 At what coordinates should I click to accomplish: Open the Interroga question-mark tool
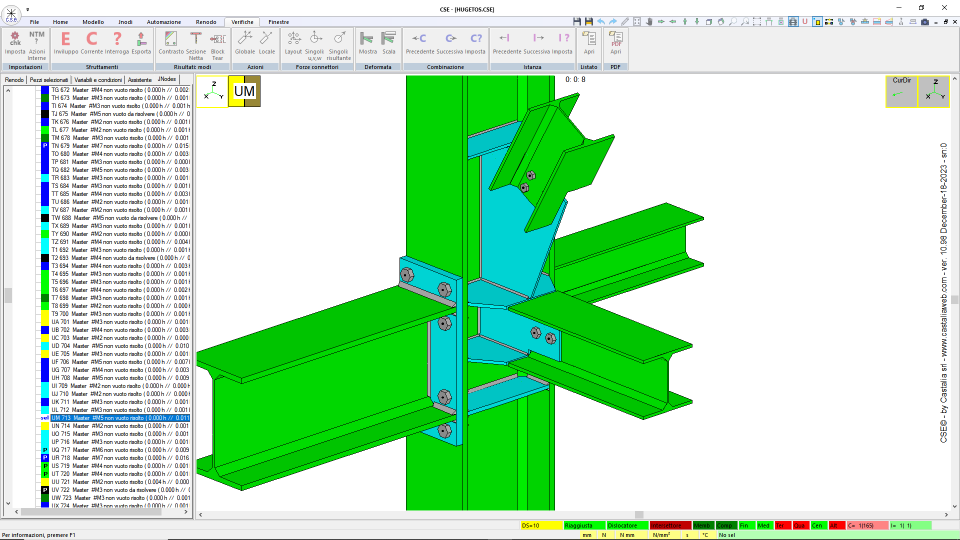[x=117, y=43]
